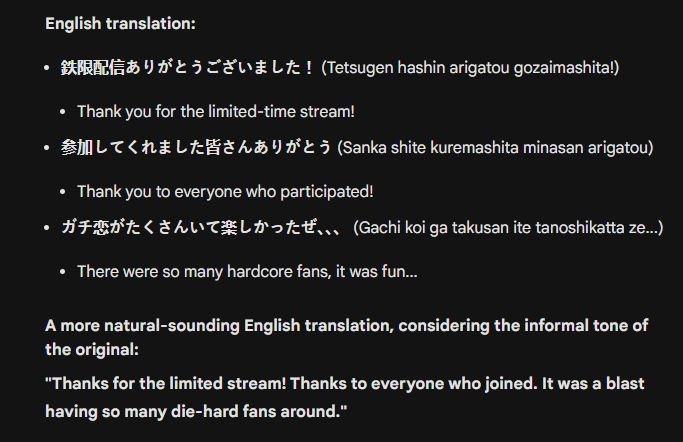Click the romaji 'Tetsugen hashin arigatou gozaimashita'
The height and width of the screenshot is (442, 683).
coord(470,68)
